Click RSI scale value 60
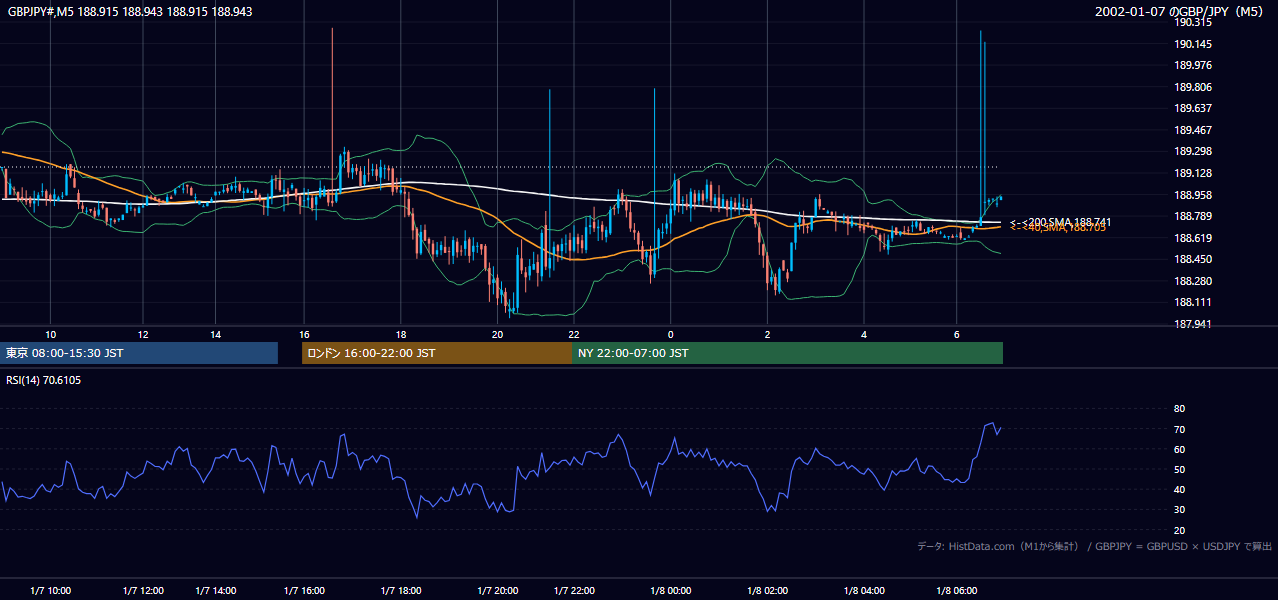Screen dimensions: 1278x600 click(1179, 449)
